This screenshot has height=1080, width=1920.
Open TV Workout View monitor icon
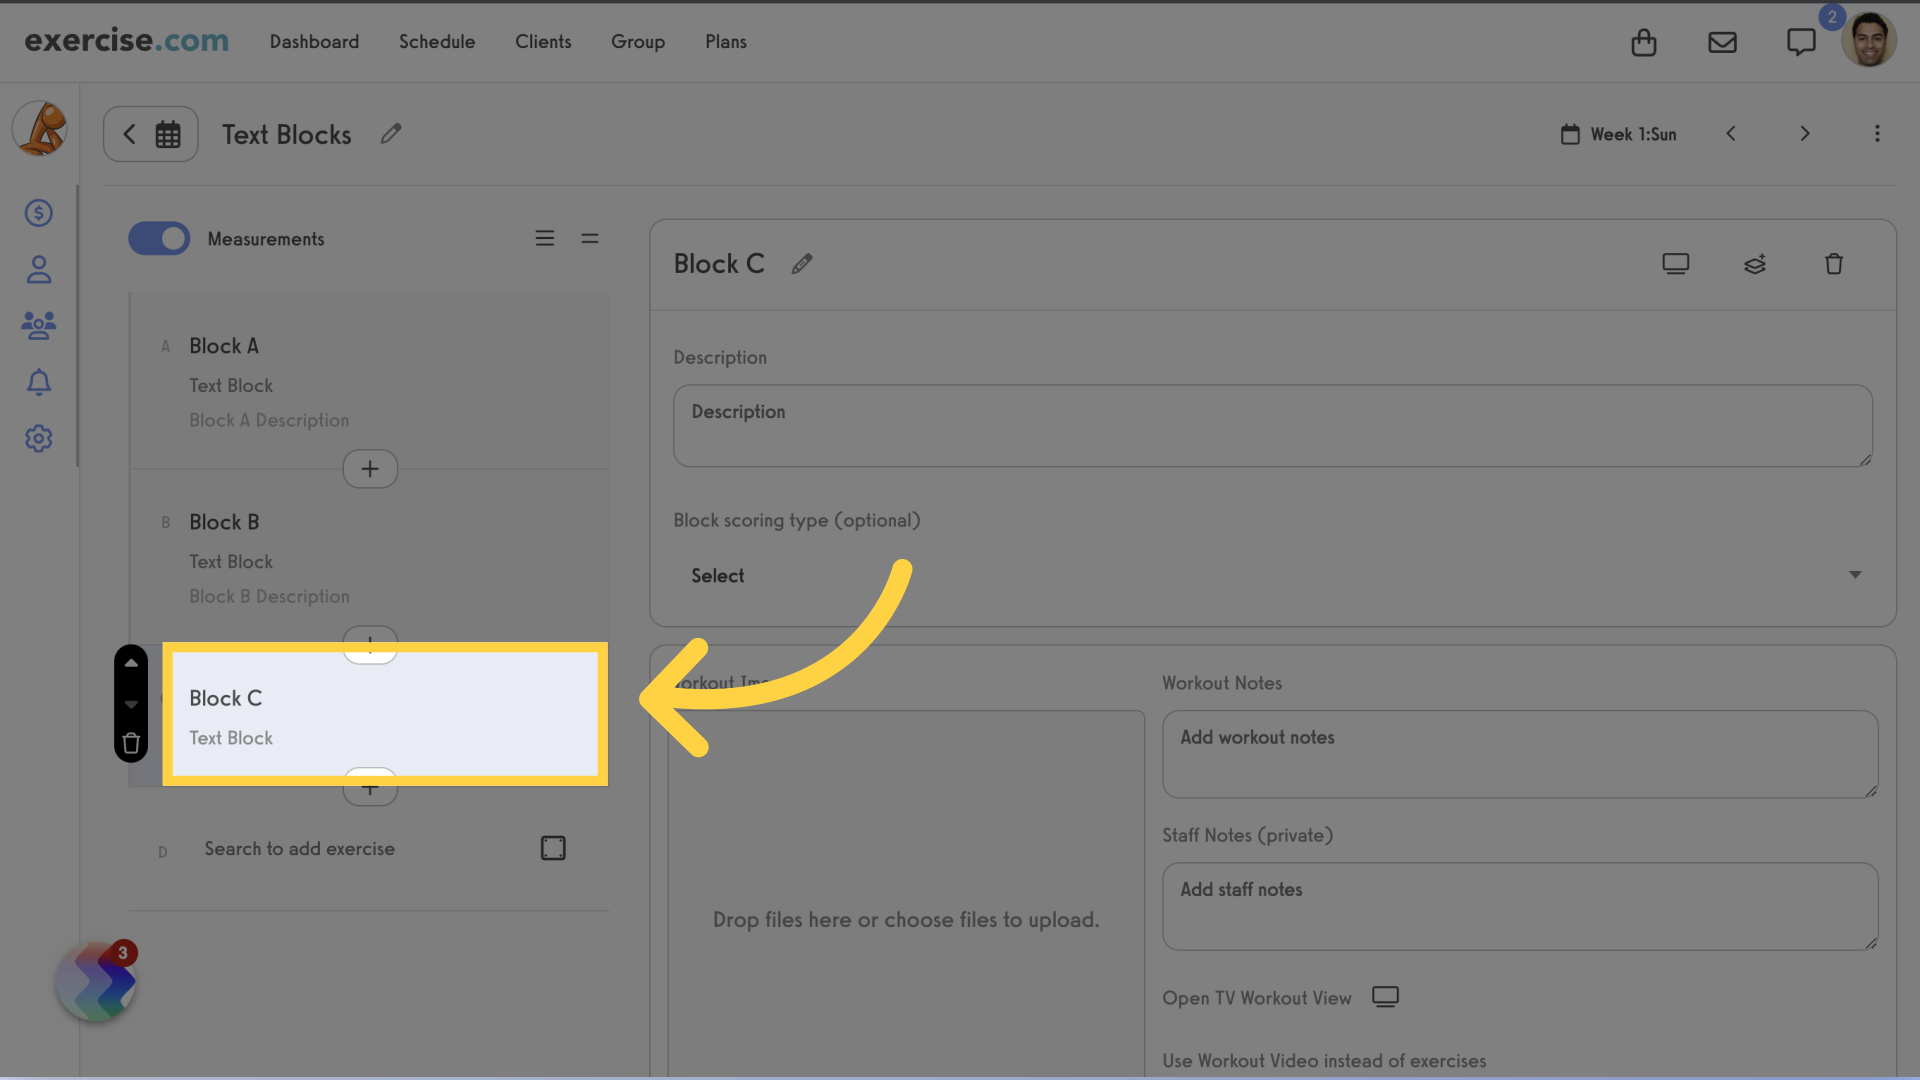[1385, 997]
